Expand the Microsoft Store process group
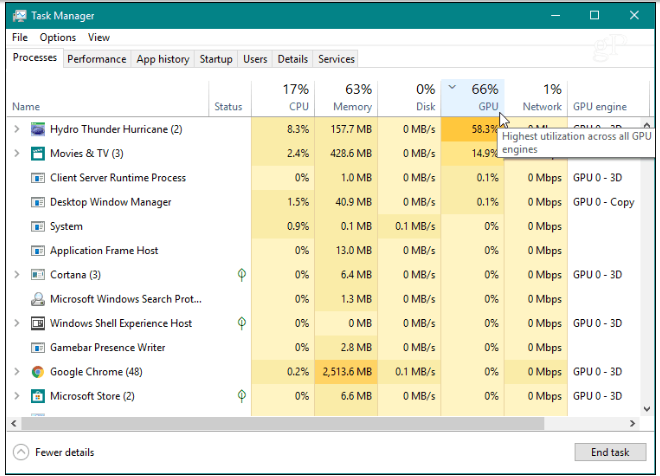 click(x=17, y=396)
